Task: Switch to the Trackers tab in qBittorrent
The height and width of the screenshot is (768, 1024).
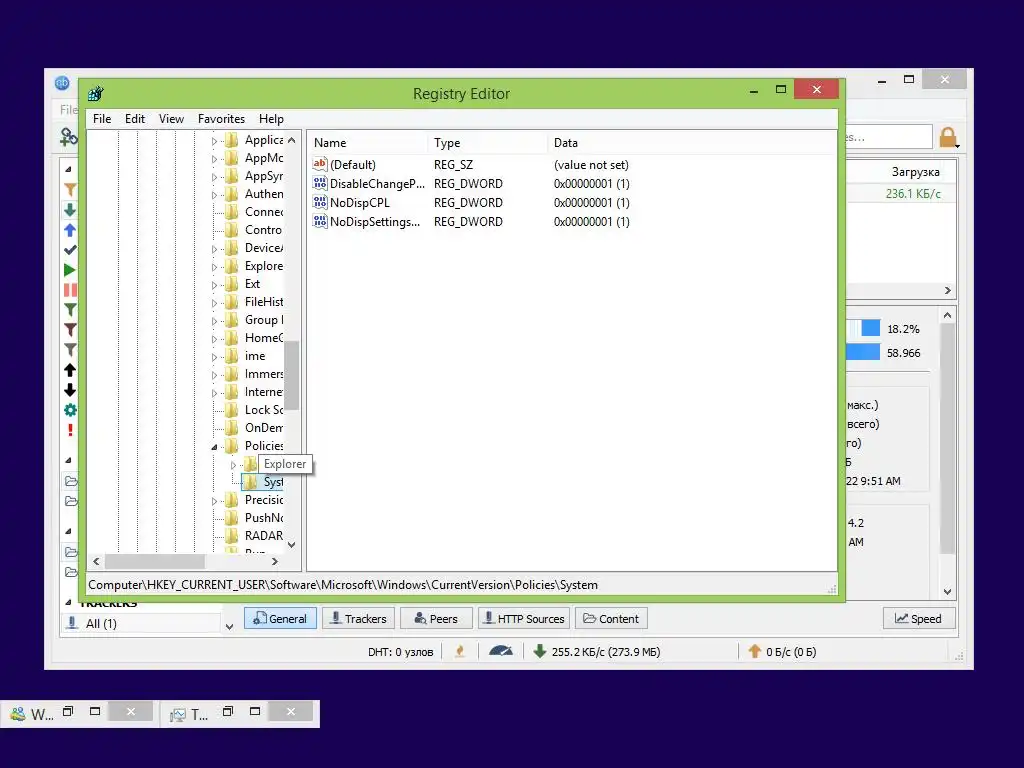Action: 359,618
